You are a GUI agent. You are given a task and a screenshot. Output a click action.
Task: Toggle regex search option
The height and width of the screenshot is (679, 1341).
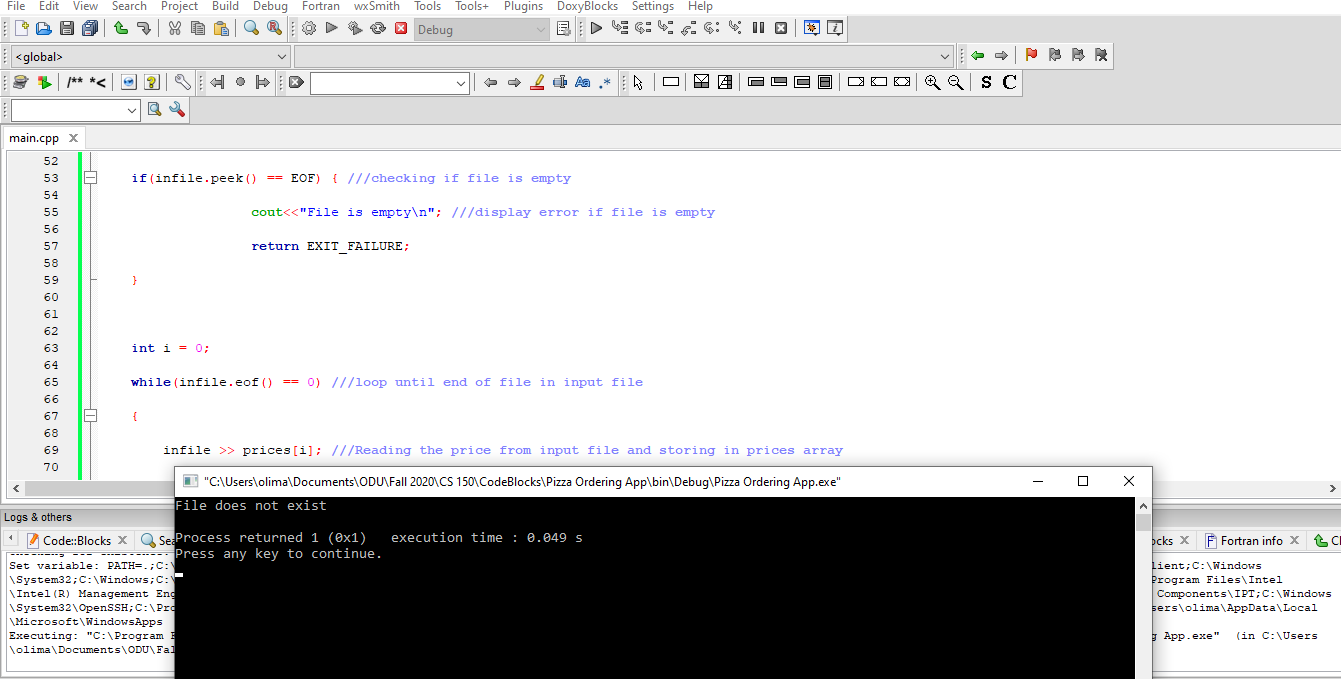(x=605, y=82)
